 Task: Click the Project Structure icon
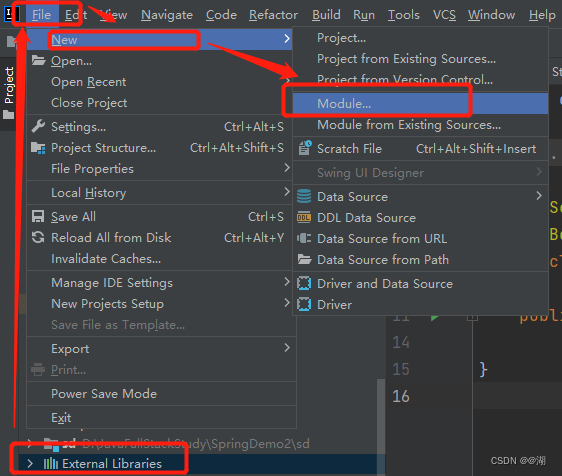tap(38, 148)
